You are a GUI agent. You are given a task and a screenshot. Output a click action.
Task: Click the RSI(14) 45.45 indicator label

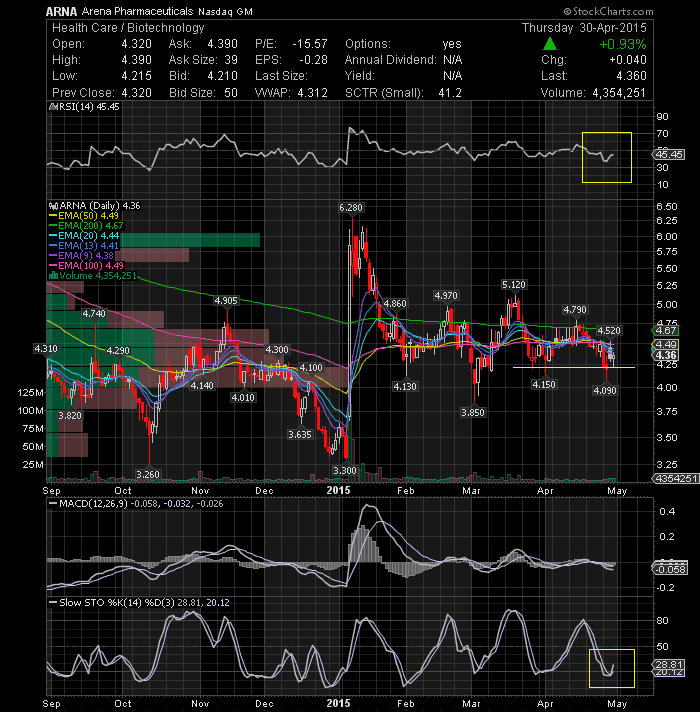click(84, 107)
